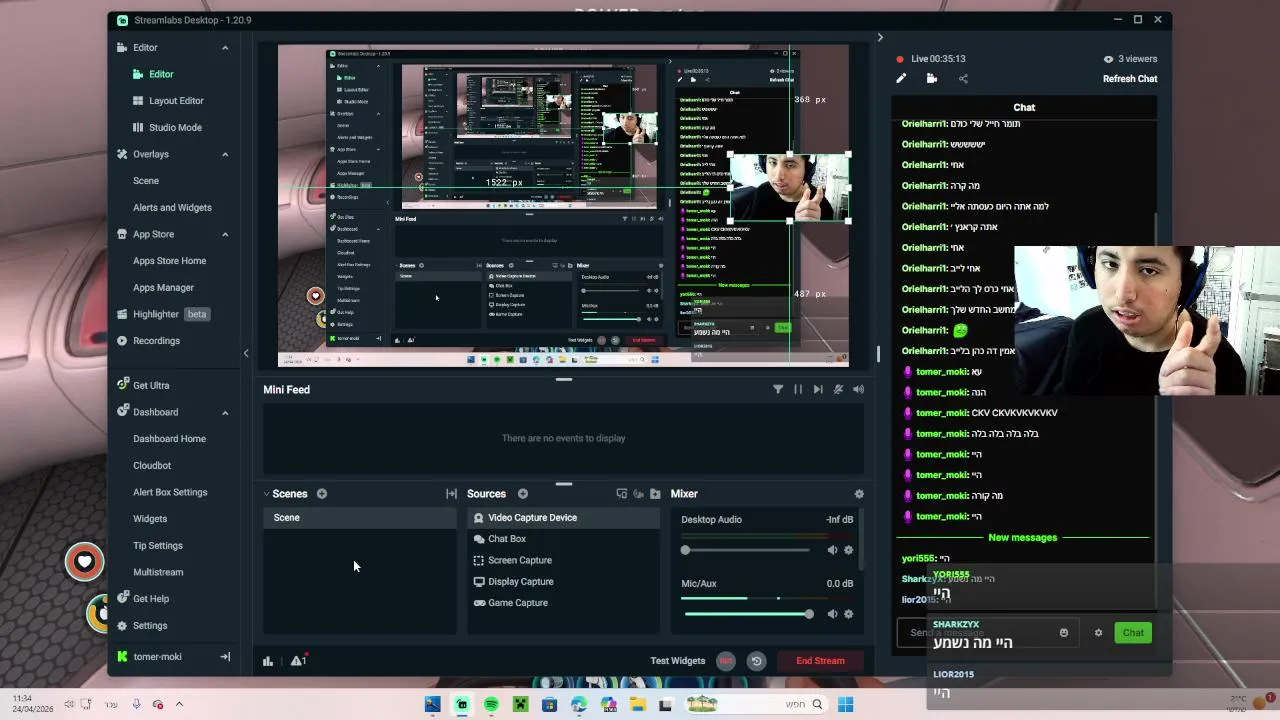Collapse the Overlays sidebar section
The image size is (1280, 720).
225,155
